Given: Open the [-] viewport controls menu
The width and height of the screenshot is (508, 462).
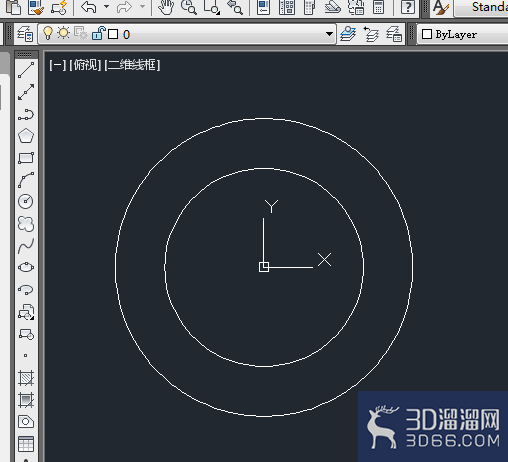Looking at the screenshot, I should point(57,65).
